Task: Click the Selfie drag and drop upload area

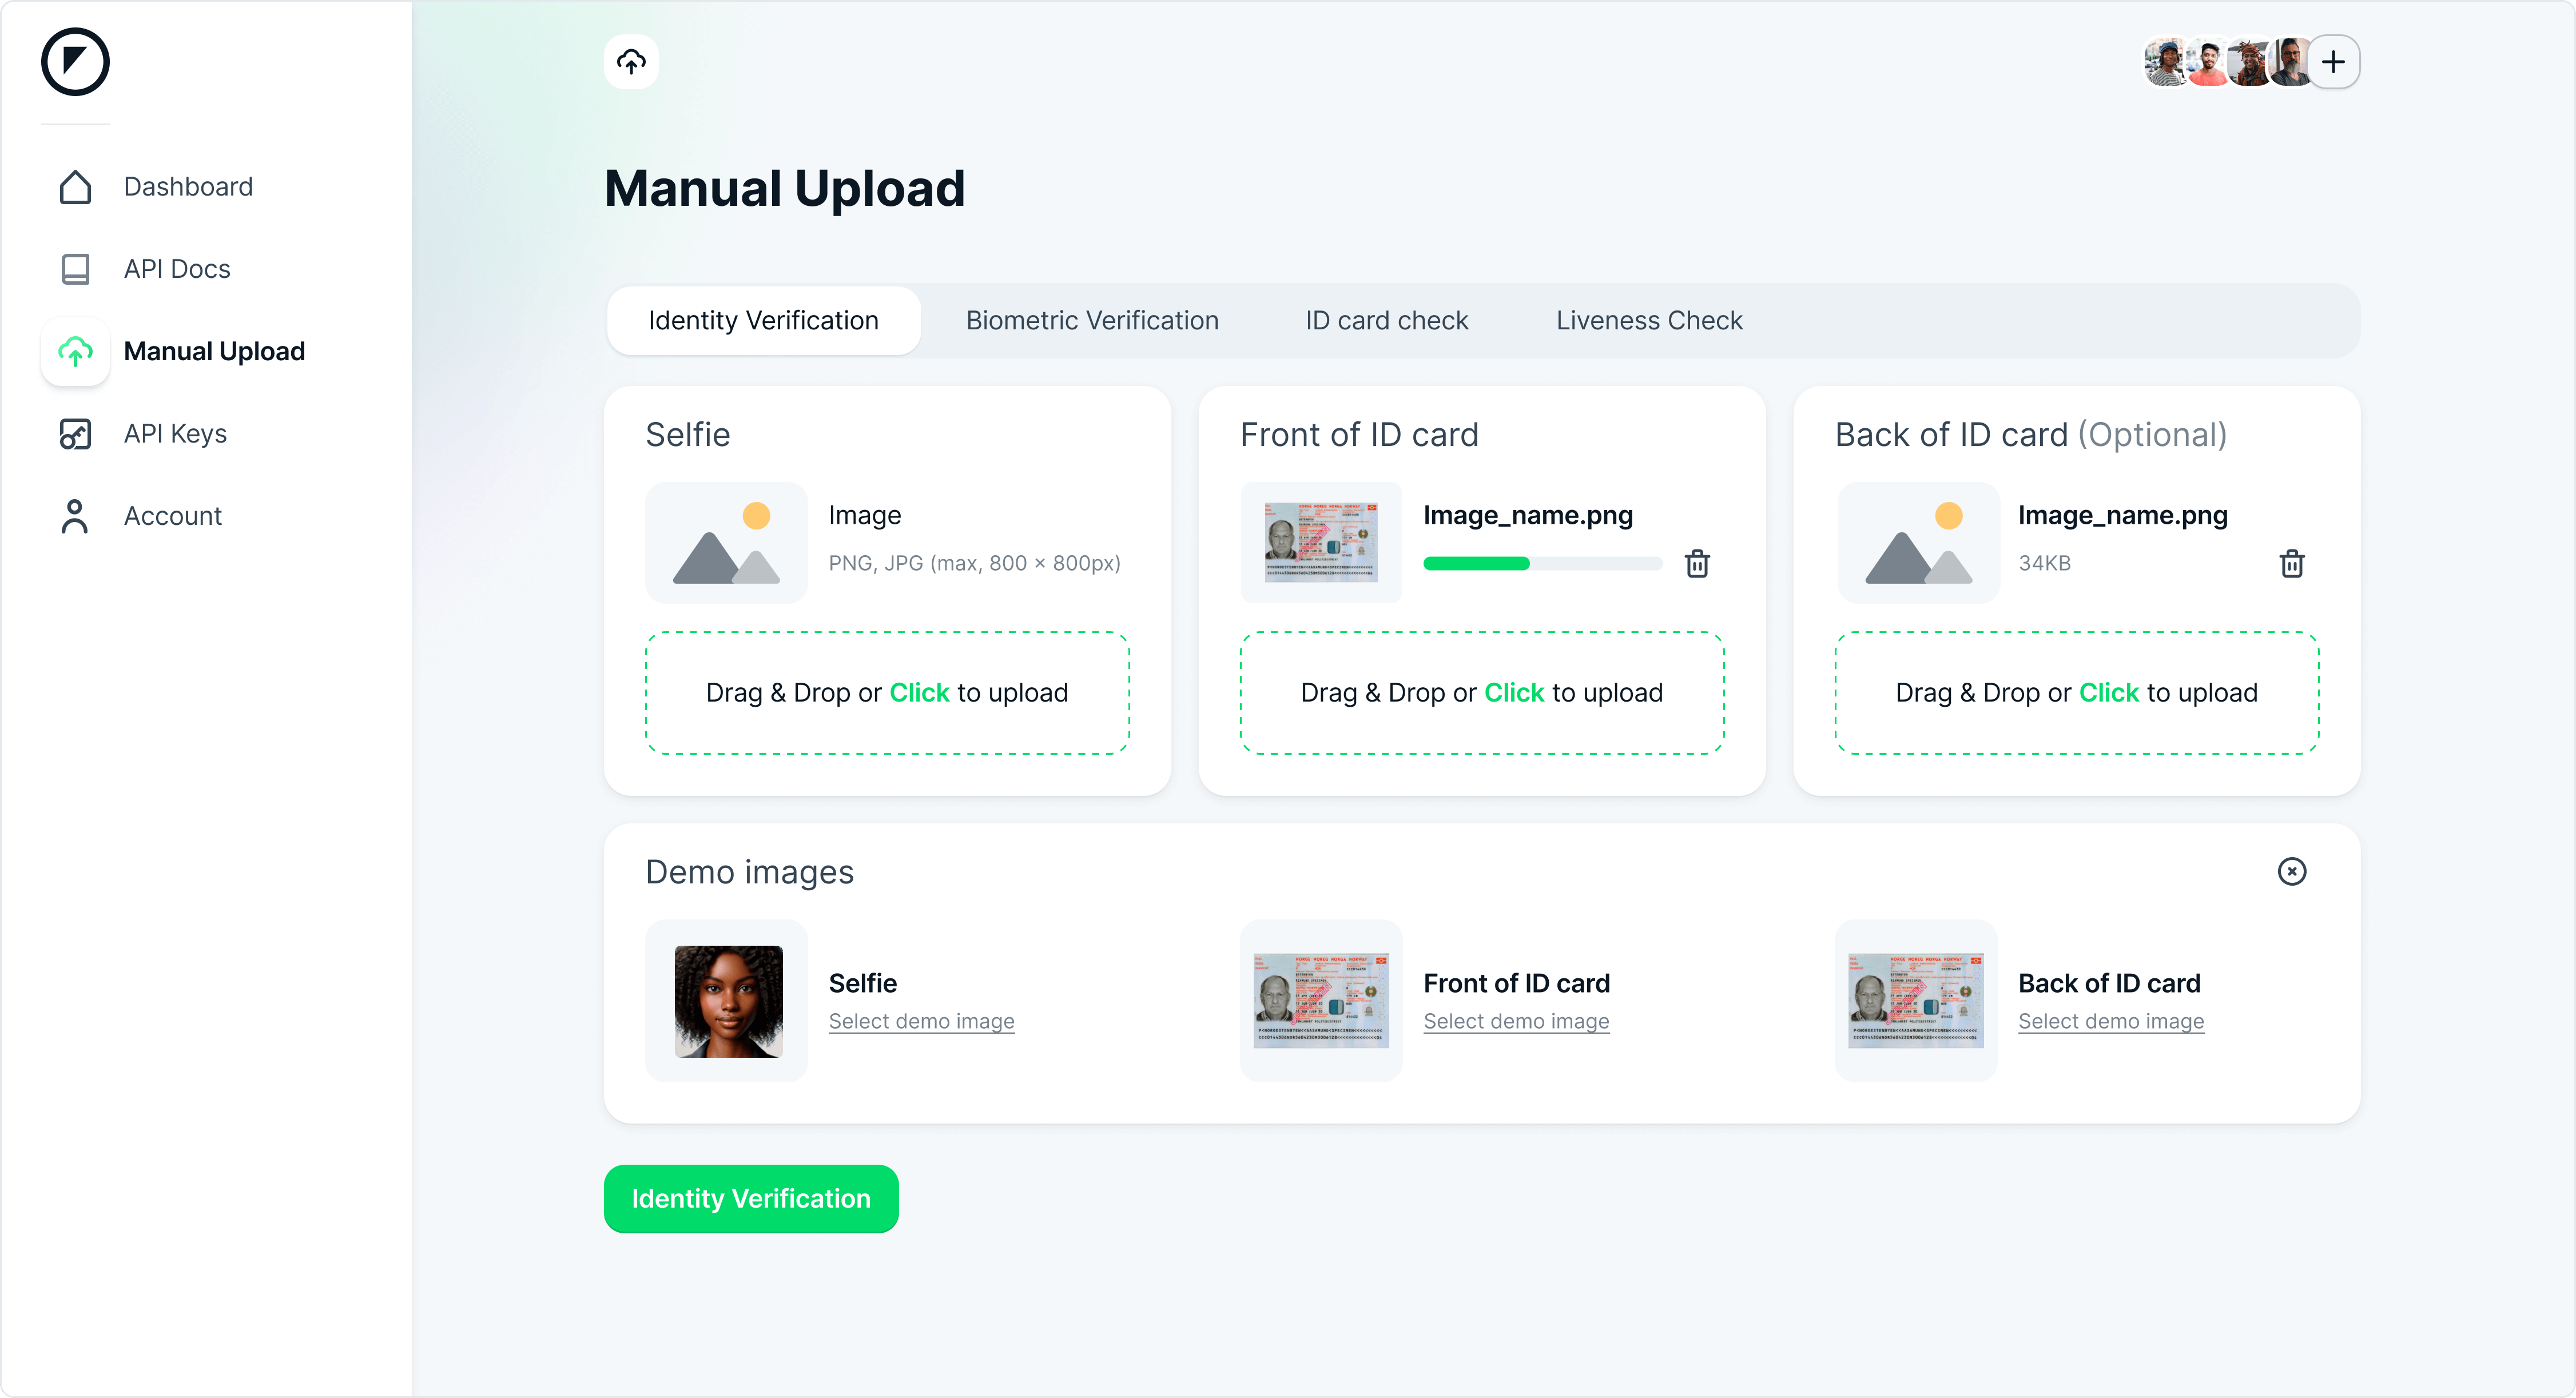Action: tap(887, 693)
